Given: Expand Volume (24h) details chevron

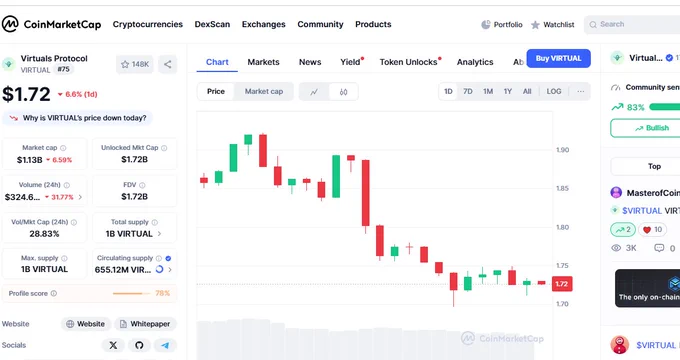Looking at the screenshot, I should 80,197.
